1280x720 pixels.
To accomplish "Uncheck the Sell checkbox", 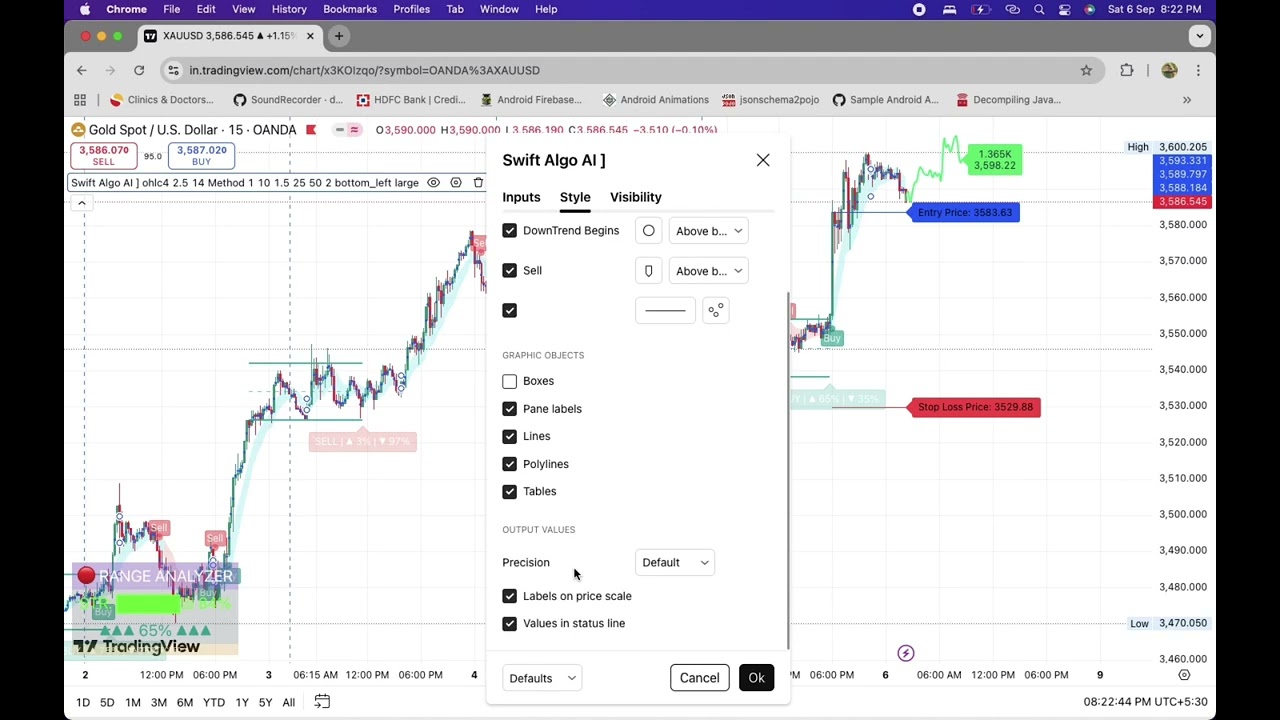I will (x=510, y=271).
